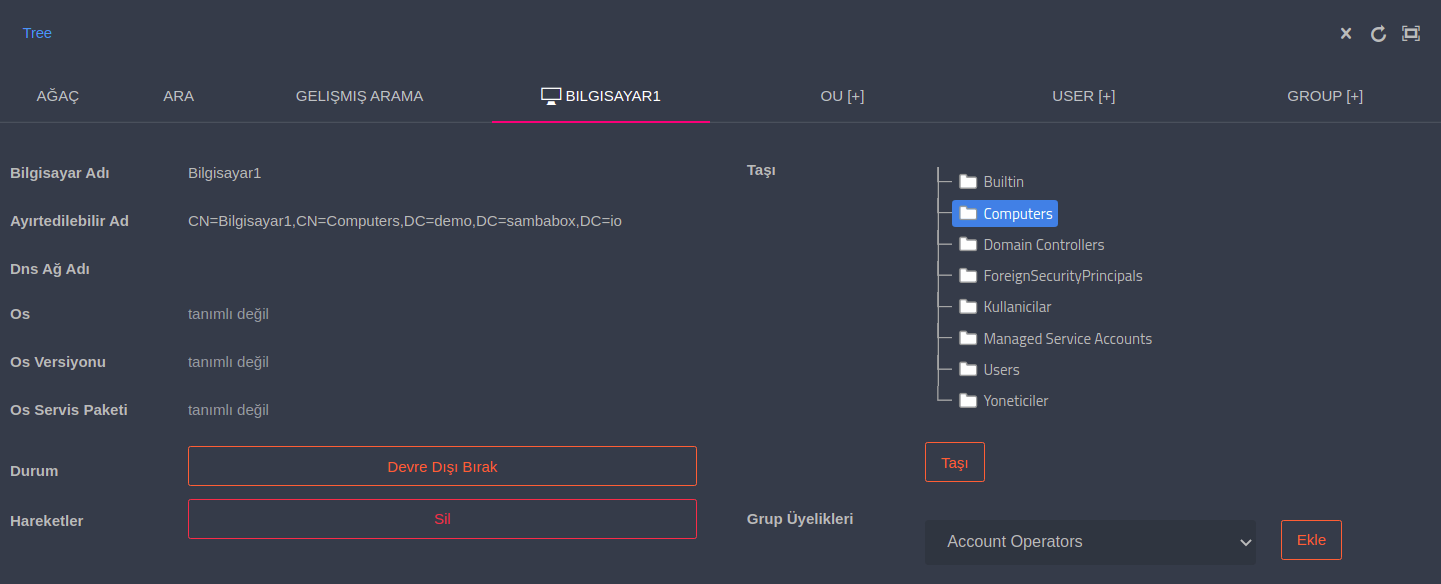Click the red Sil delete button
1441x584 pixels.
tap(442, 519)
